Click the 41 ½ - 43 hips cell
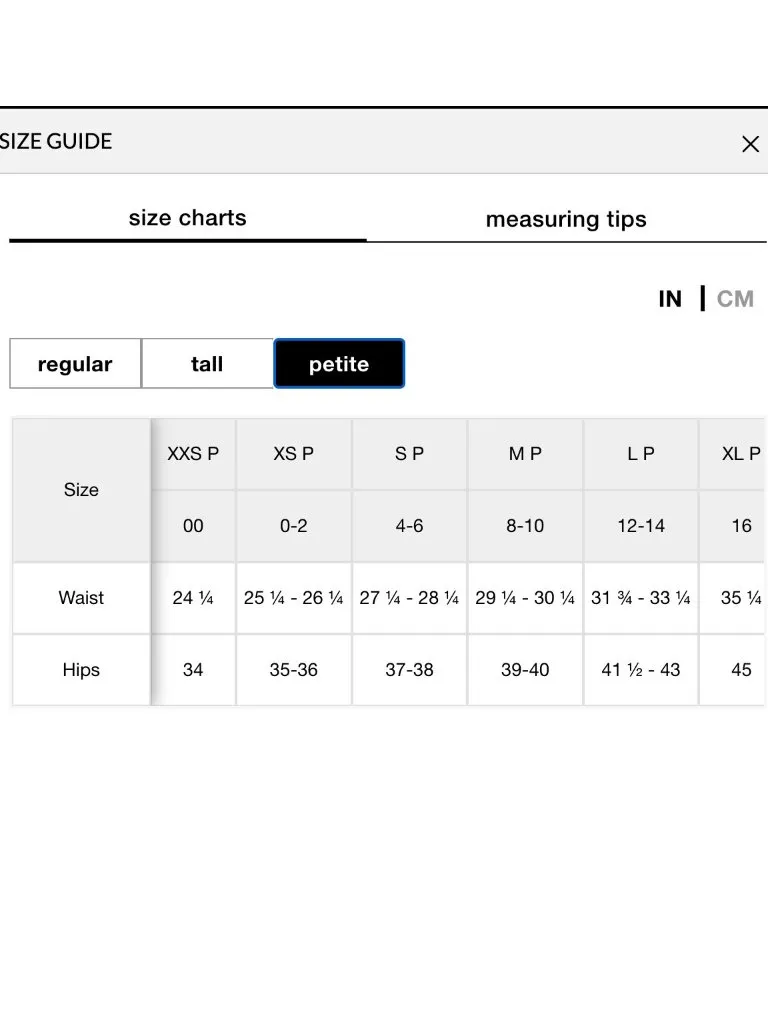Image resolution: width=768 pixels, height=1024 pixels. click(641, 670)
